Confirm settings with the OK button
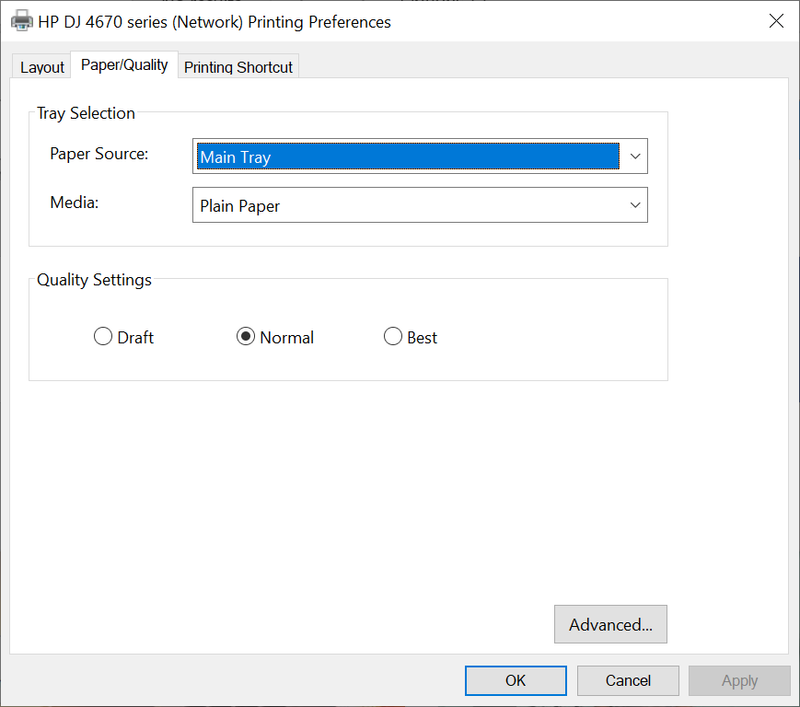Screen dimensions: 800x707 [x=515, y=681]
